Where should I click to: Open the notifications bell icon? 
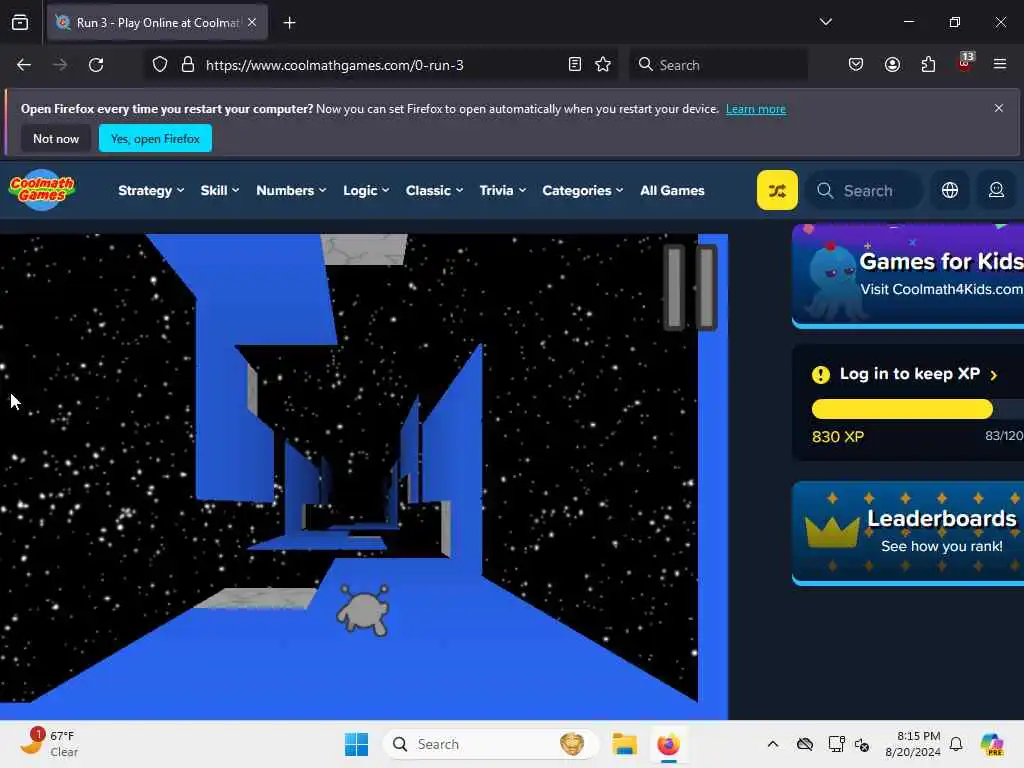coord(956,744)
